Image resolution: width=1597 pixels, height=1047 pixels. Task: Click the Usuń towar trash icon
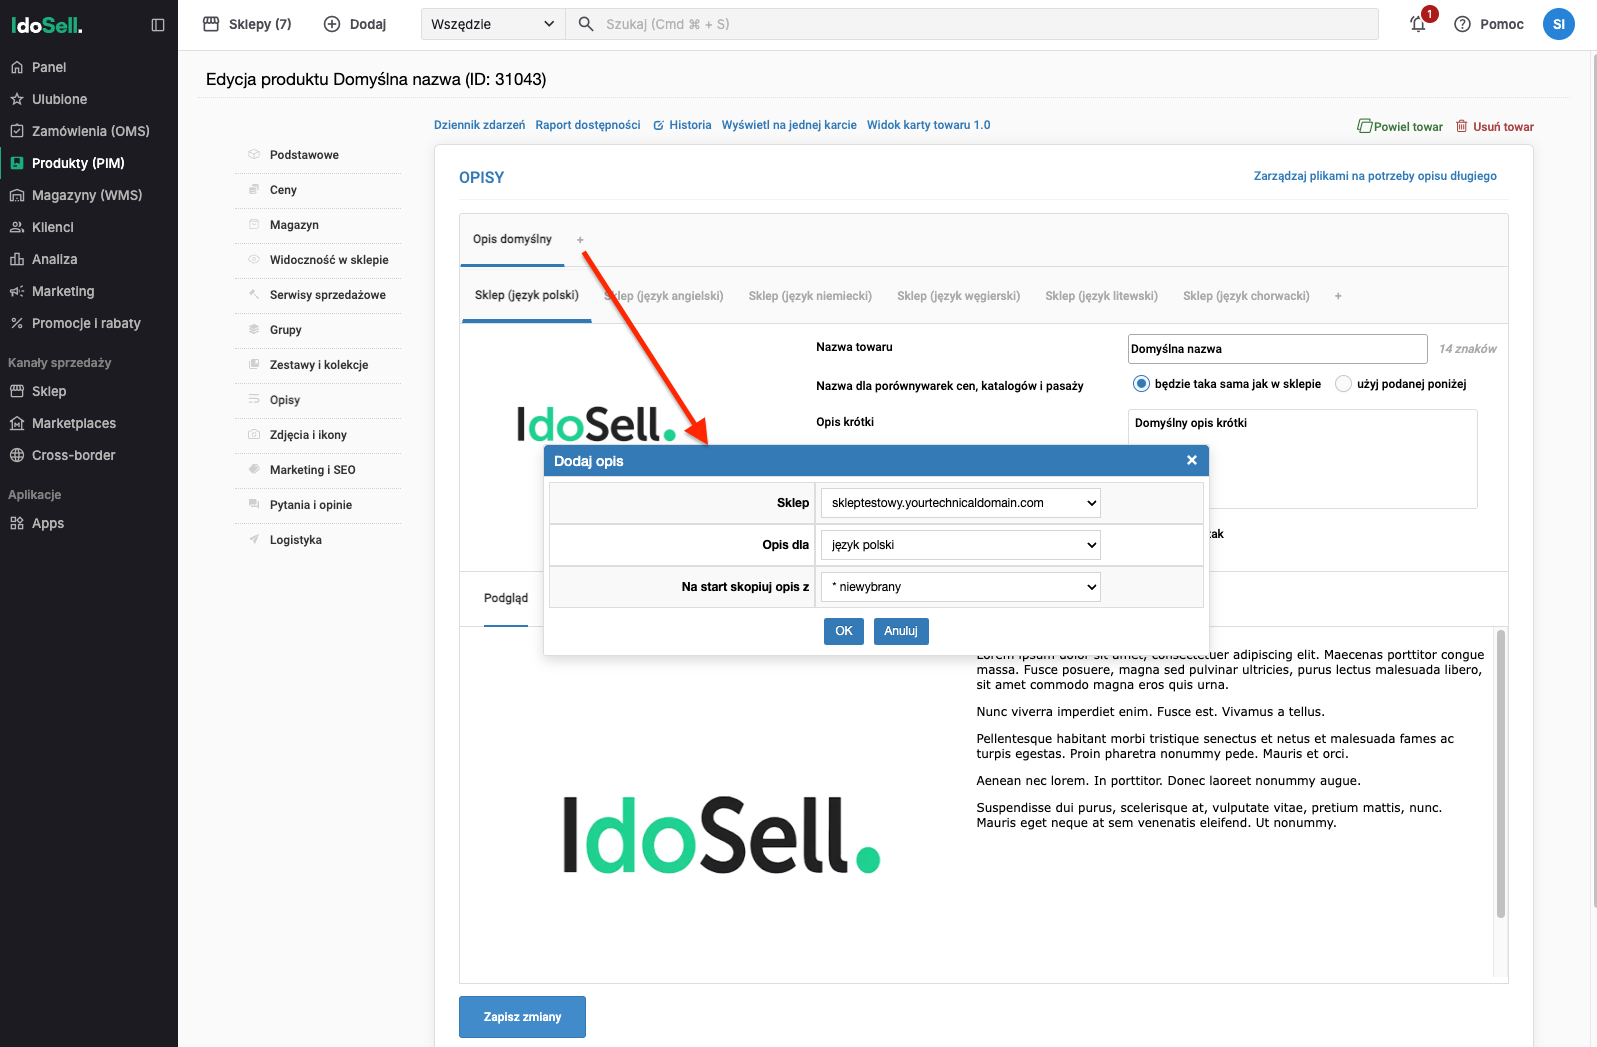pyautogui.click(x=1461, y=126)
